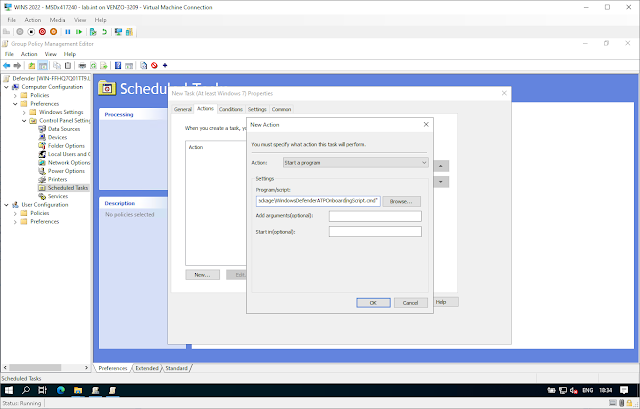Select the Printers node in the tree
The width and height of the screenshot is (640, 409).
(x=58, y=180)
